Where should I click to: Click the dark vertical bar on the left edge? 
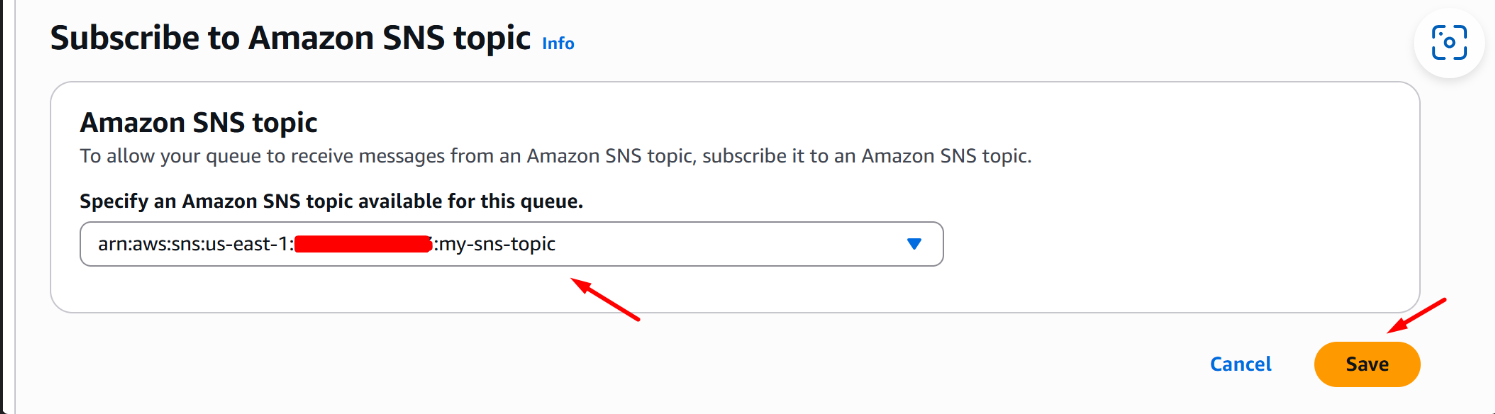(x=3, y=200)
